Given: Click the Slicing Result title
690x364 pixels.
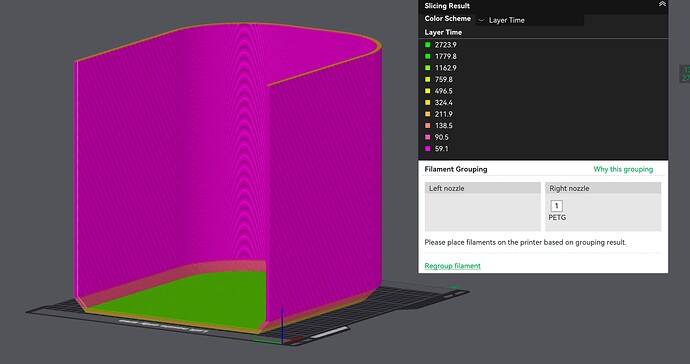Looking at the screenshot, I should (x=447, y=6).
